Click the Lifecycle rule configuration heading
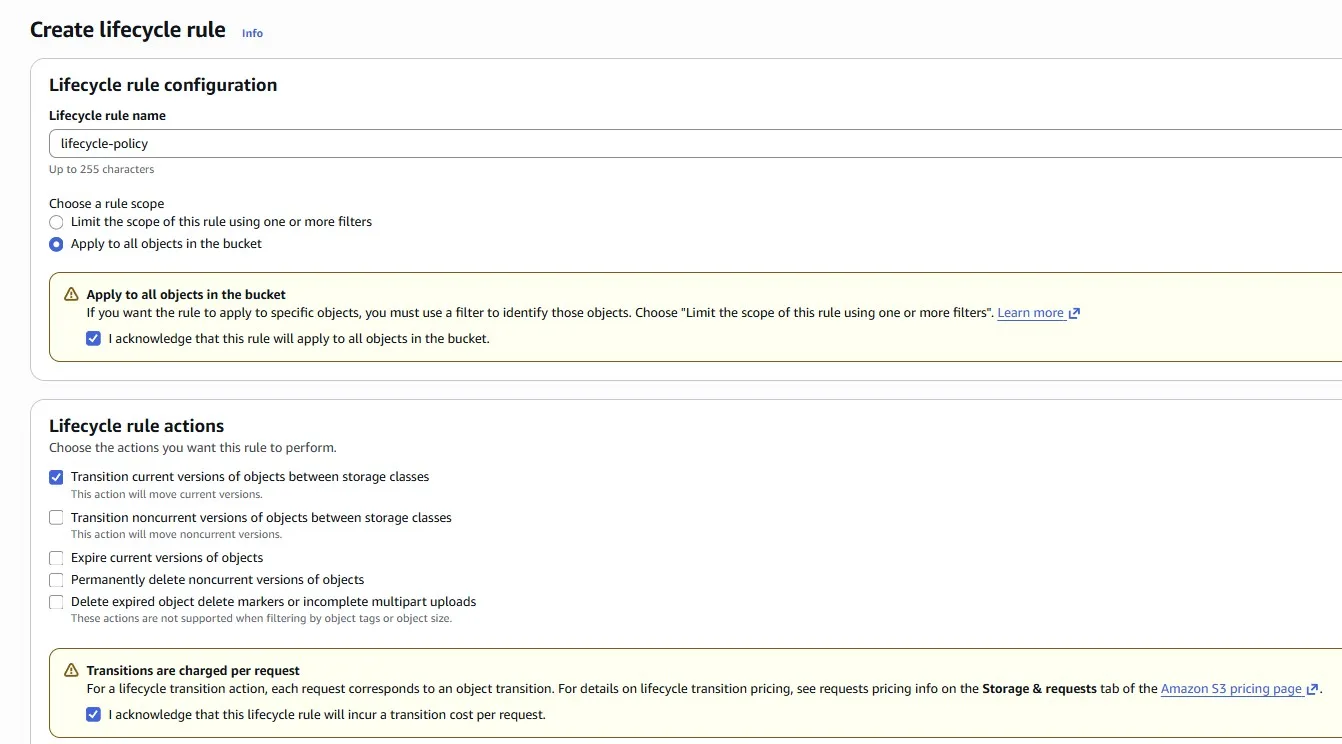Screen dimensions: 1342x744 [x=163, y=85]
